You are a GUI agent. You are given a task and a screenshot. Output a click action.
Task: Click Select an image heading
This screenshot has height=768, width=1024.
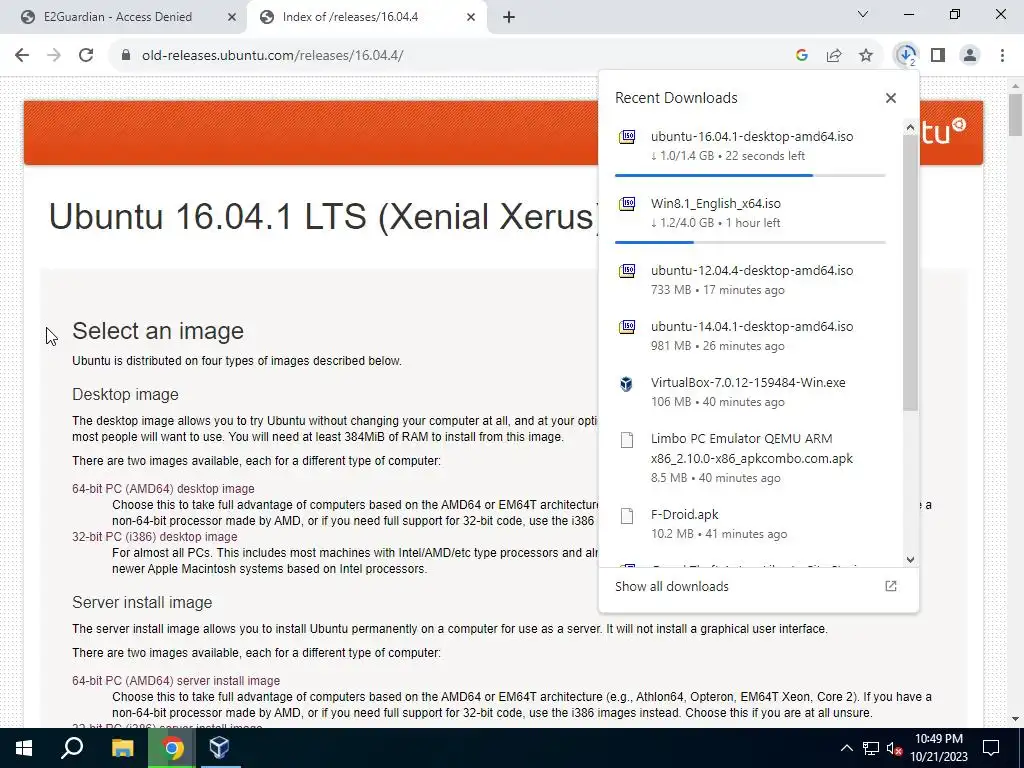(158, 331)
